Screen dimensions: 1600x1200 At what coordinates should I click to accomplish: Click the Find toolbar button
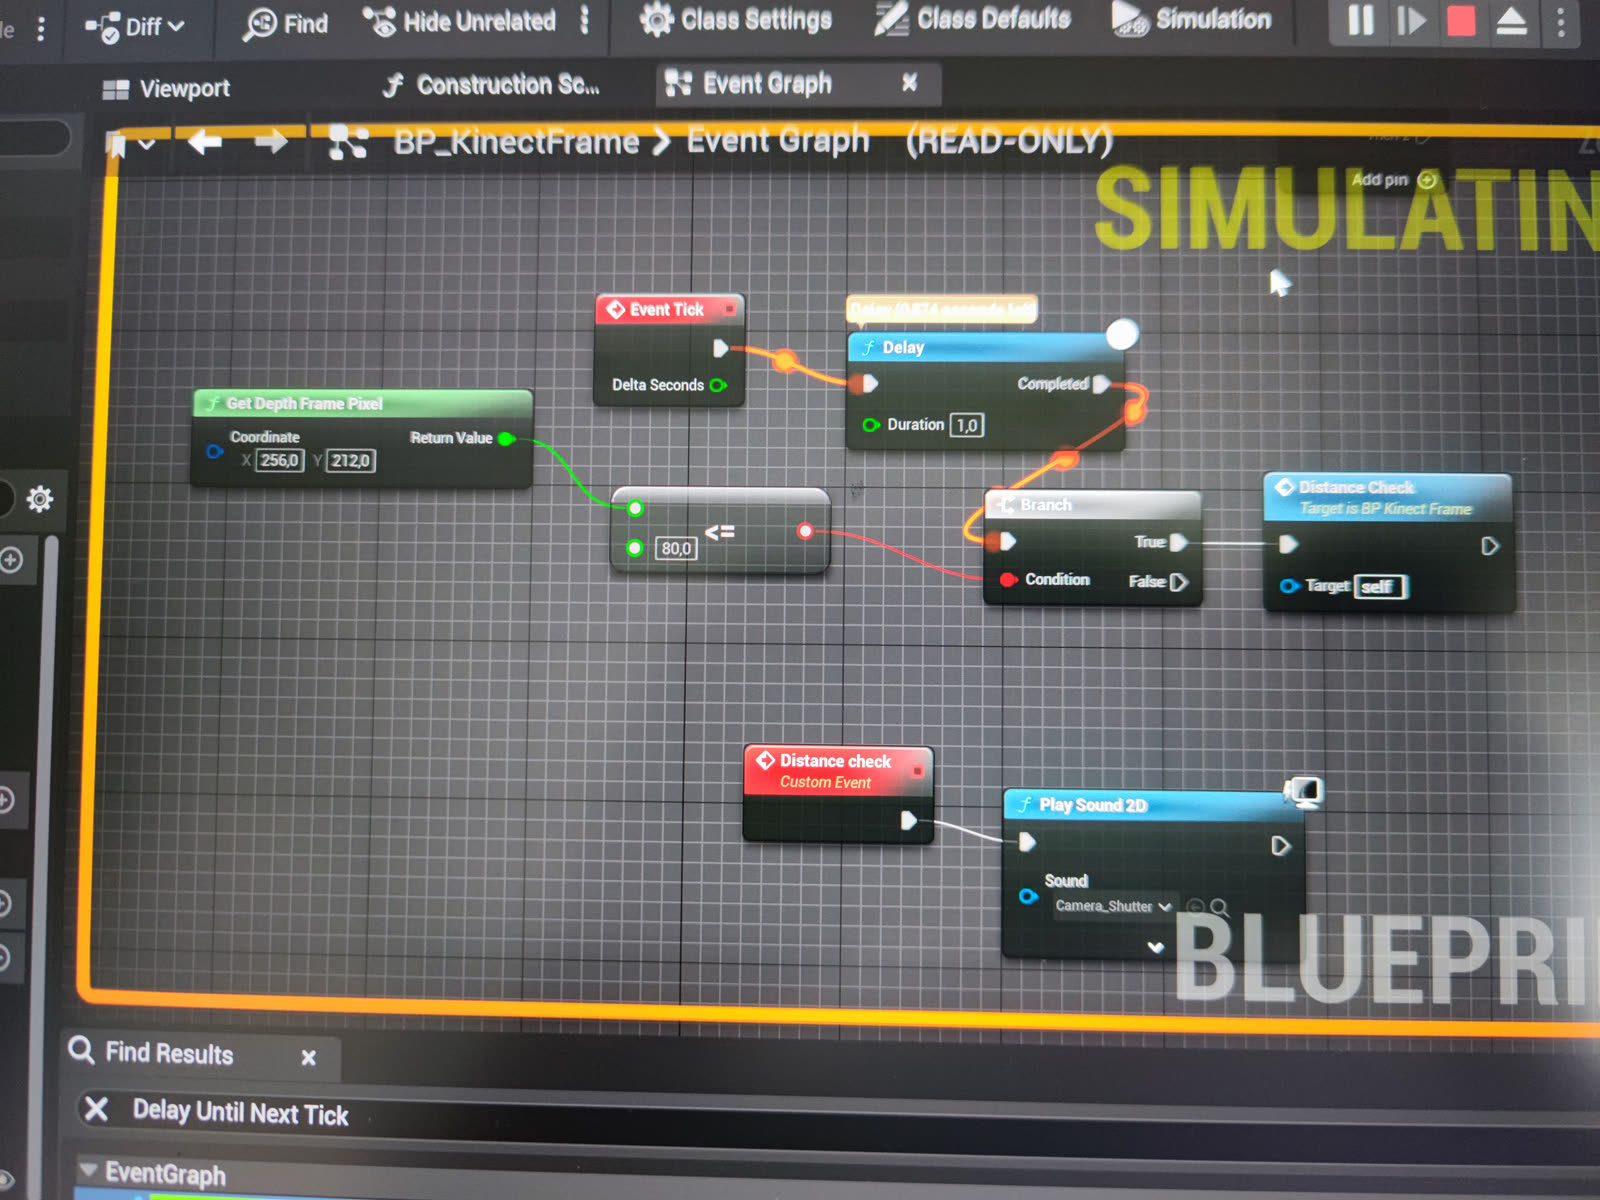click(x=285, y=24)
